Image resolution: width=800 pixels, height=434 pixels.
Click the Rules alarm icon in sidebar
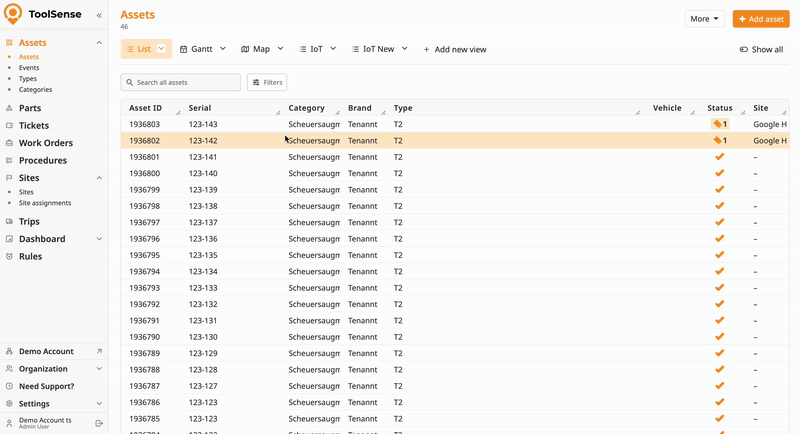click(x=9, y=256)
